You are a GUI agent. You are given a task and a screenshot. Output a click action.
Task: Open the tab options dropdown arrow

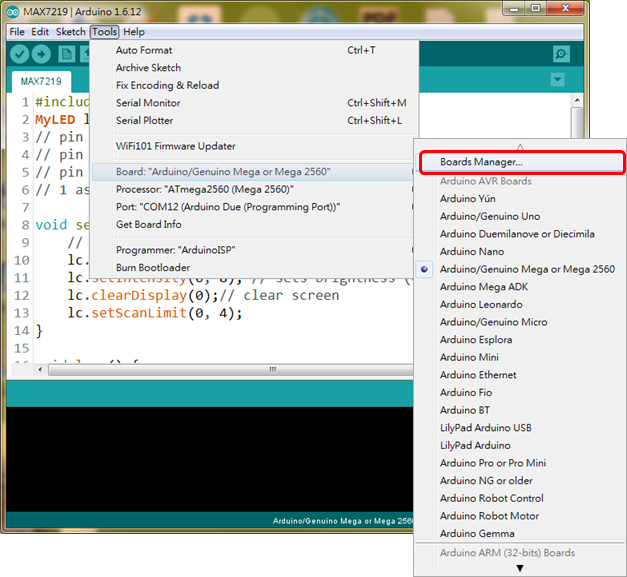coord(557,80)
